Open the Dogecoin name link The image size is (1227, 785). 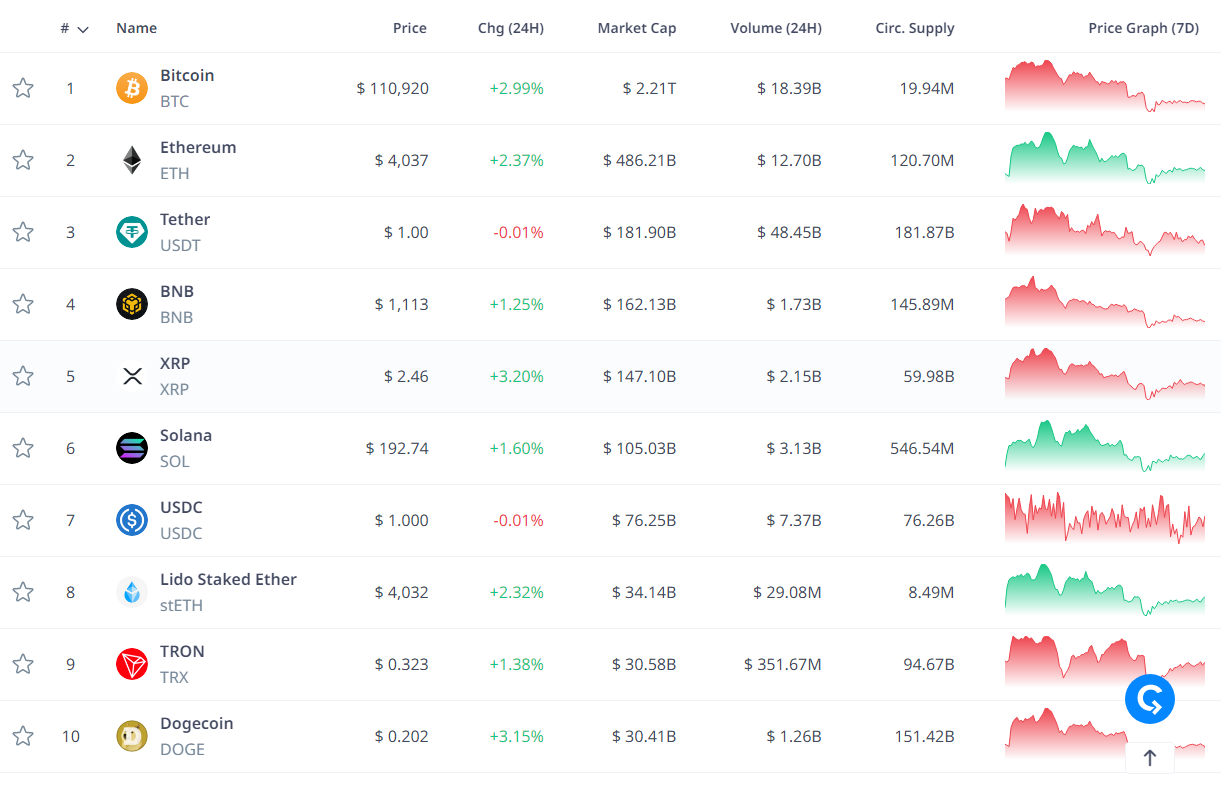click(196, 723)
